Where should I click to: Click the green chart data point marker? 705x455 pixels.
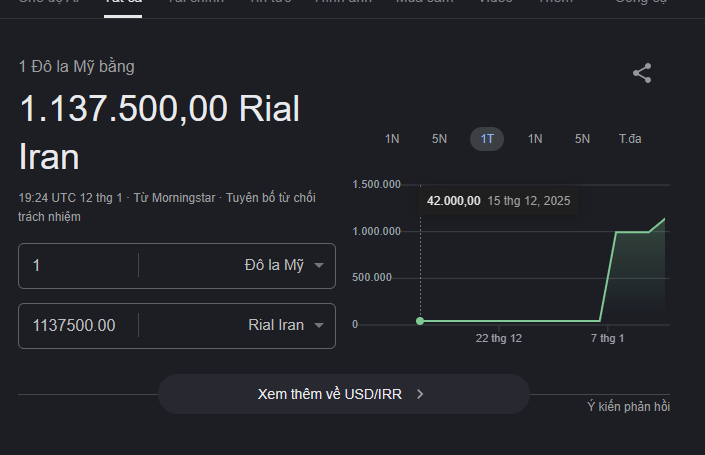coord(420,321)
